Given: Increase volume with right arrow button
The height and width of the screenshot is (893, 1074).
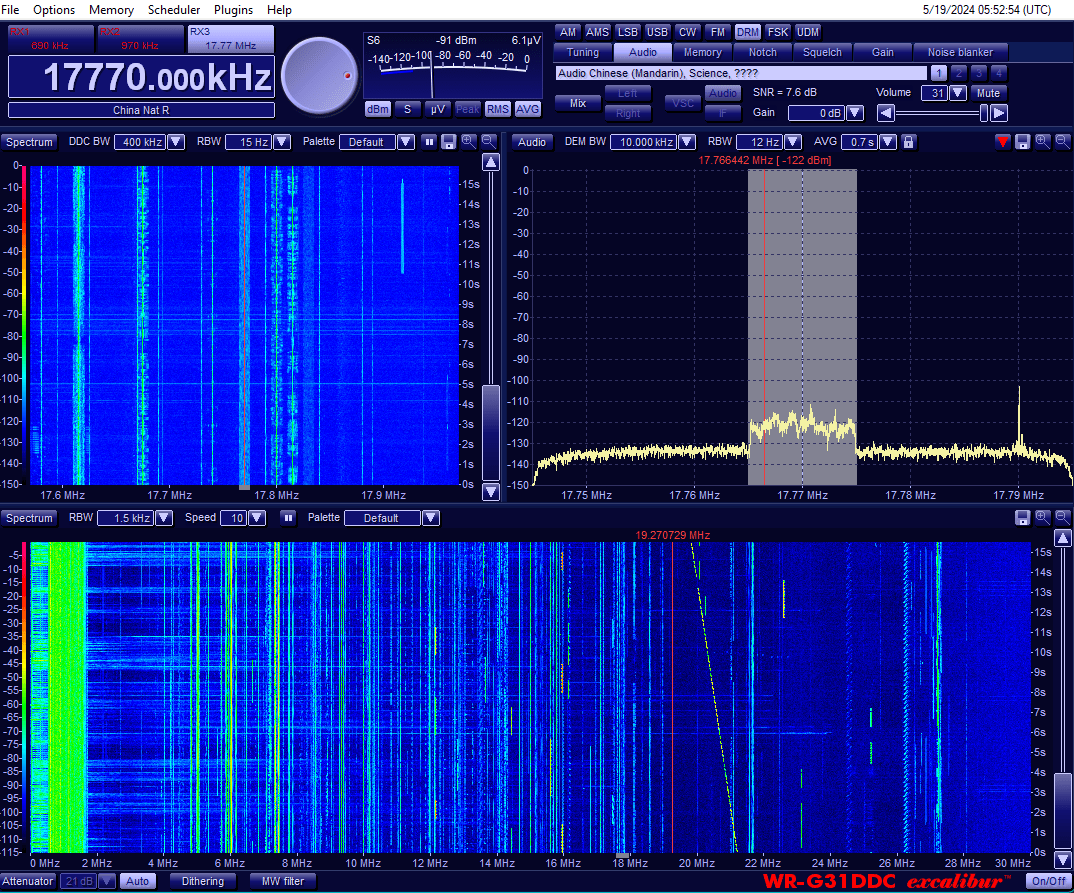Looking at the screenshot, I should [x=999, y=113].
